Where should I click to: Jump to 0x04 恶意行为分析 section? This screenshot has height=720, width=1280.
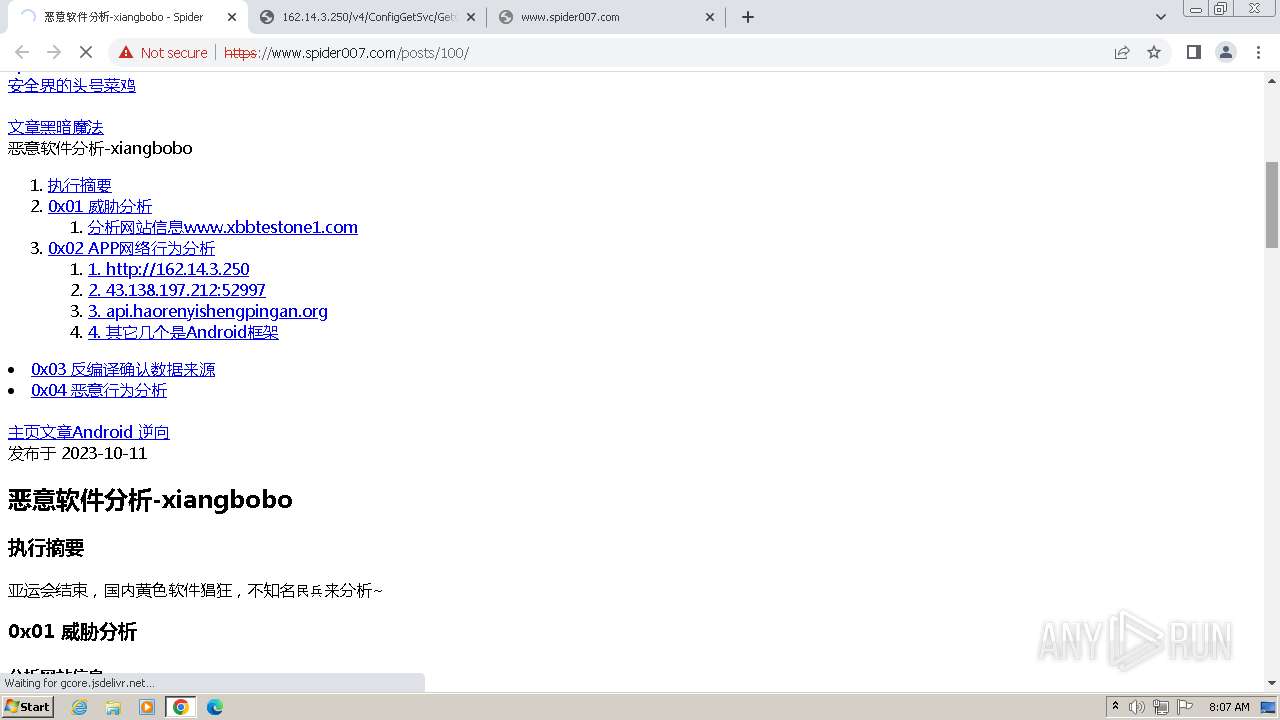[99, 390]
